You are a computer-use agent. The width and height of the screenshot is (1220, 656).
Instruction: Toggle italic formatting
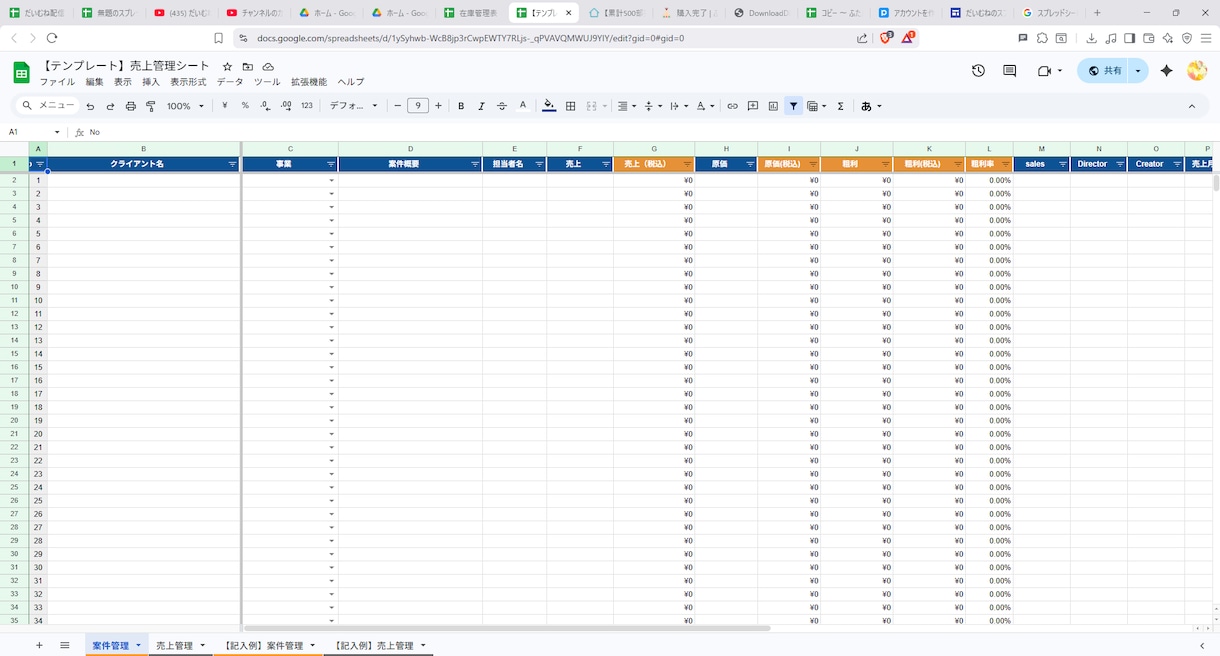point(481,106)
